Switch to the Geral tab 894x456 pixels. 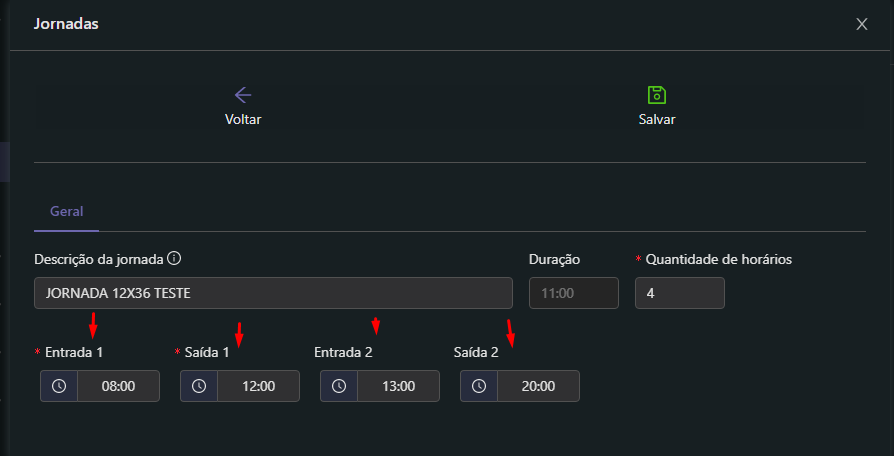tap(66, 211)
